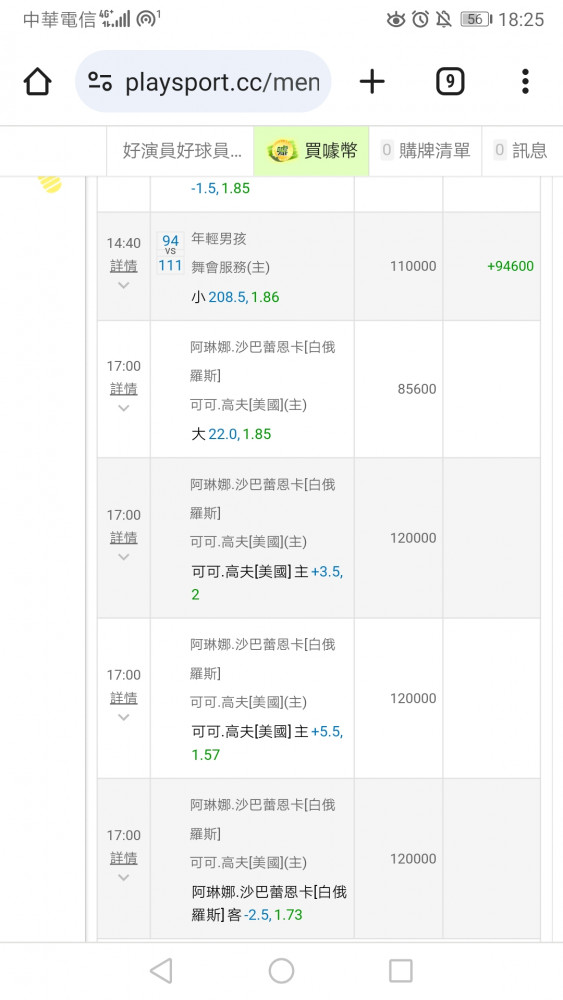
Task: Expand the chevron for the +5.5 bet row
Action: pos(124,717)
